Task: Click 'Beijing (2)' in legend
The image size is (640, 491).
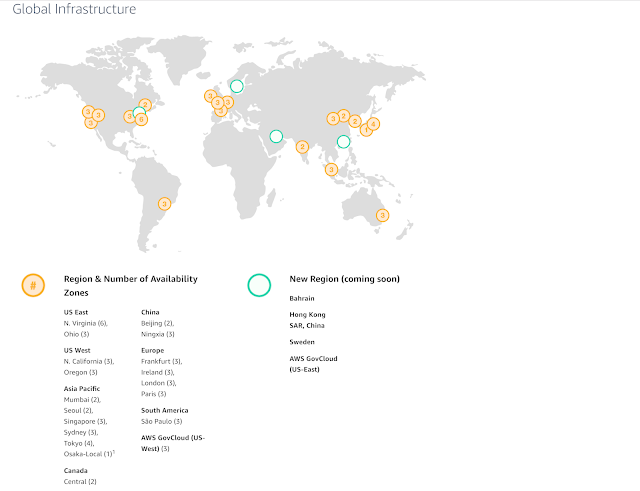Action: click(x=158, y=323)
